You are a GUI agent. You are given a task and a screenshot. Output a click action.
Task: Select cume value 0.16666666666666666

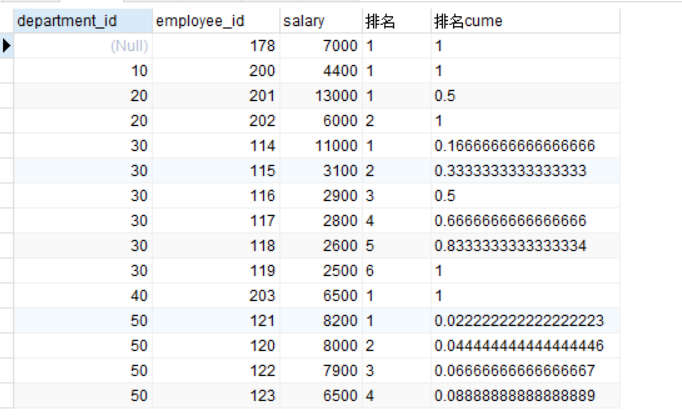[525, 146]
